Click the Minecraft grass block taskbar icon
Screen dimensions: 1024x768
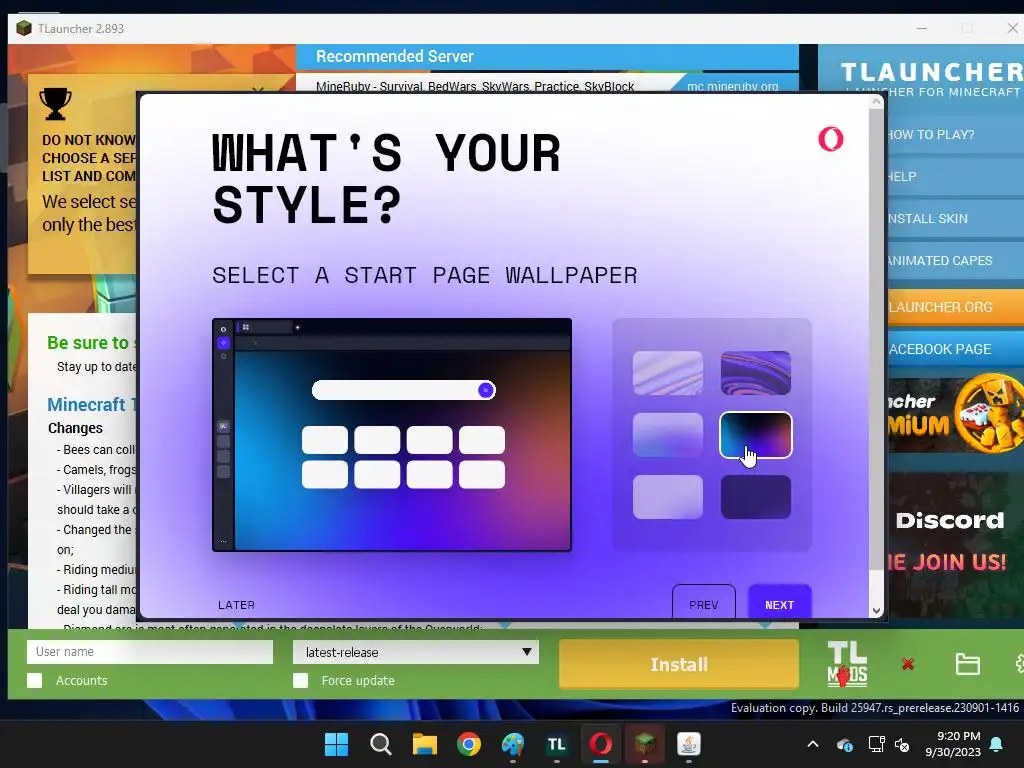click(x=645, y=744)
